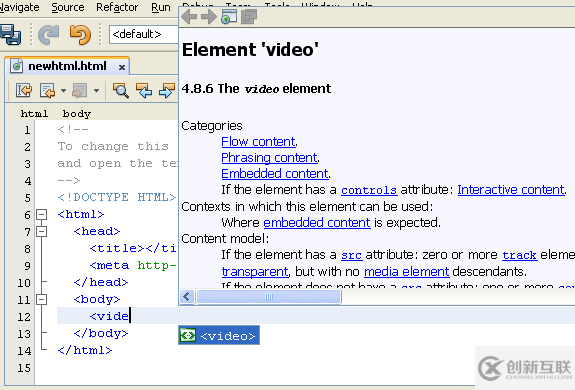Open the forward history dropdown arrow
575x390 pixels.
[96, 91]
